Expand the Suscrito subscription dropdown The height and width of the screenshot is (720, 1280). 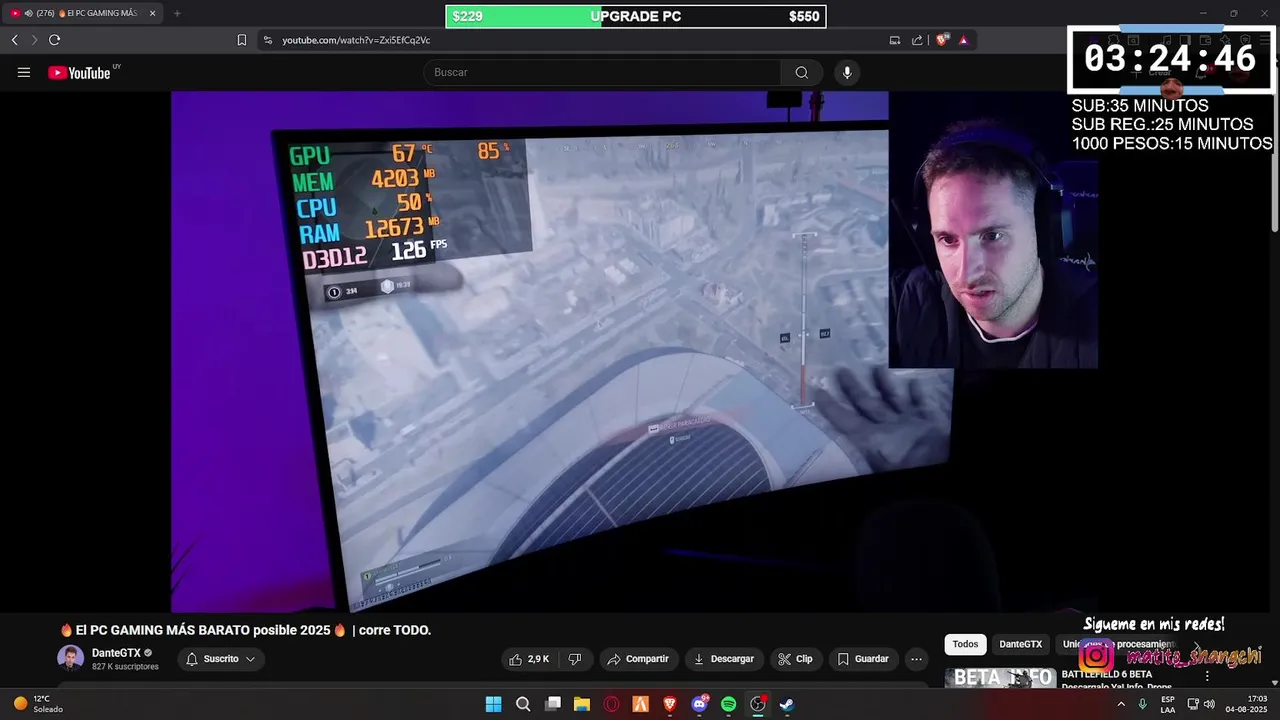[x=221, y=659]
